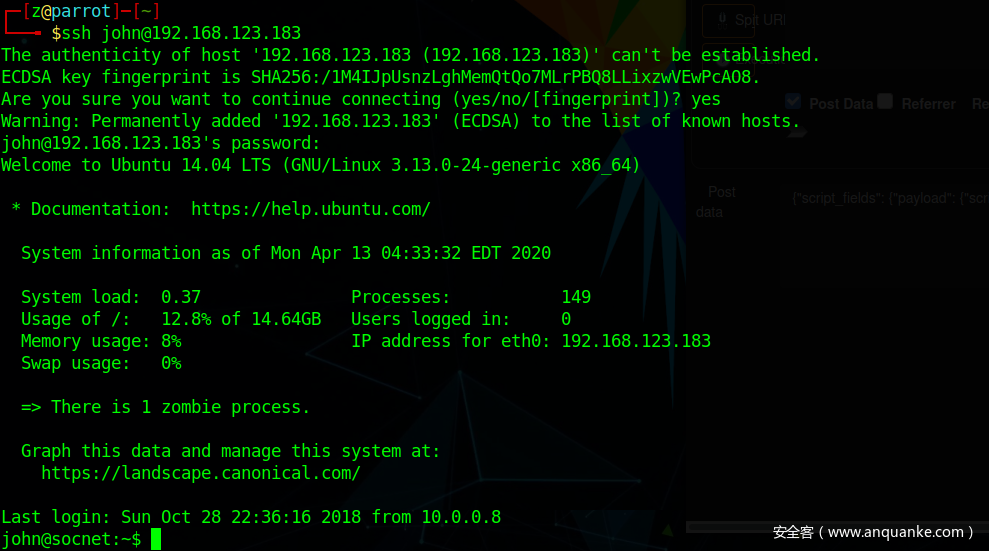Click the Last login line

pyautogui.click(x=250, y=517)
